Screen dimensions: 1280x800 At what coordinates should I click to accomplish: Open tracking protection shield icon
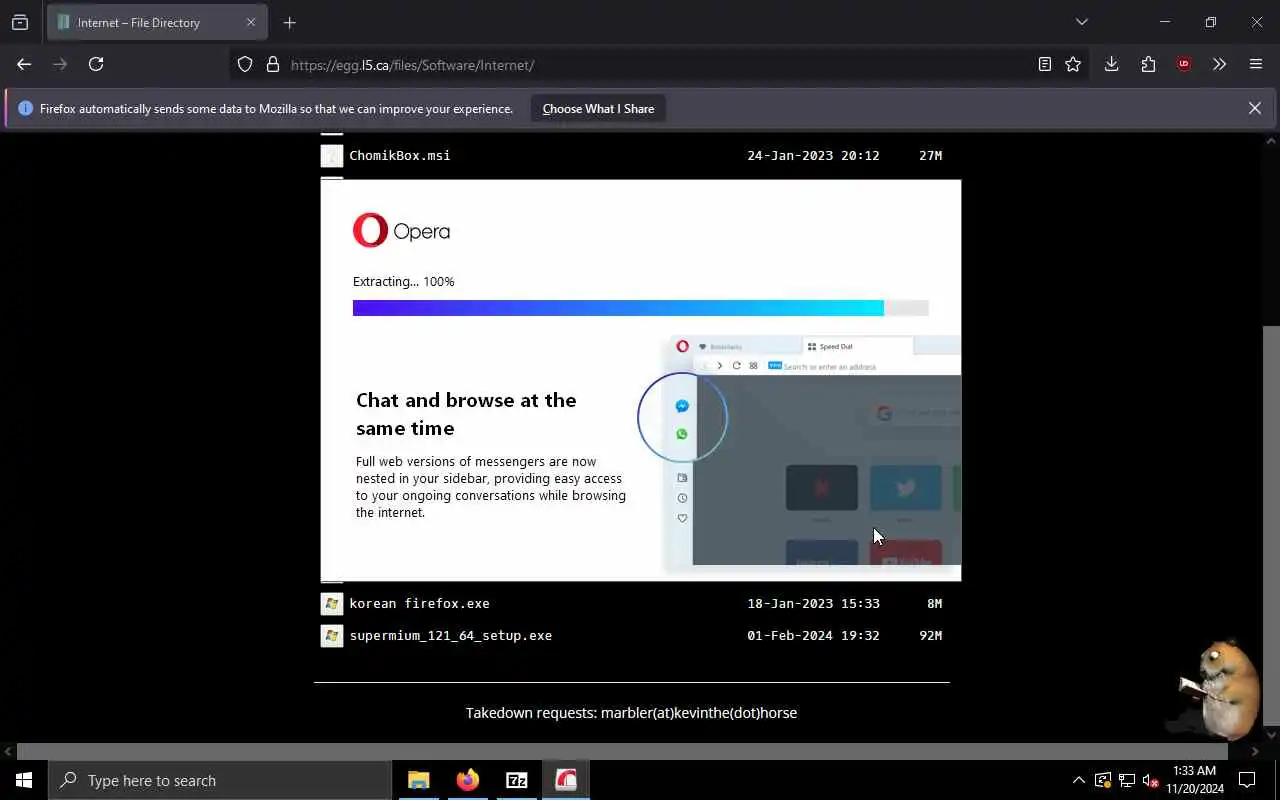click(245, 64)
